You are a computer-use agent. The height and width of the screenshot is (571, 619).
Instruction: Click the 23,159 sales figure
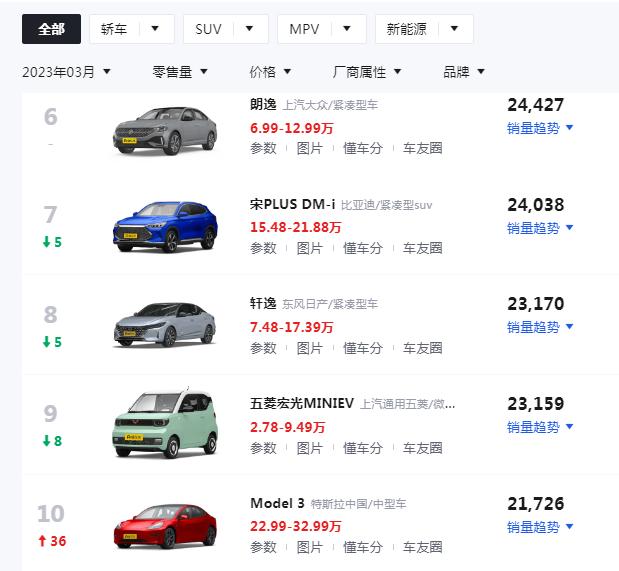536,404
